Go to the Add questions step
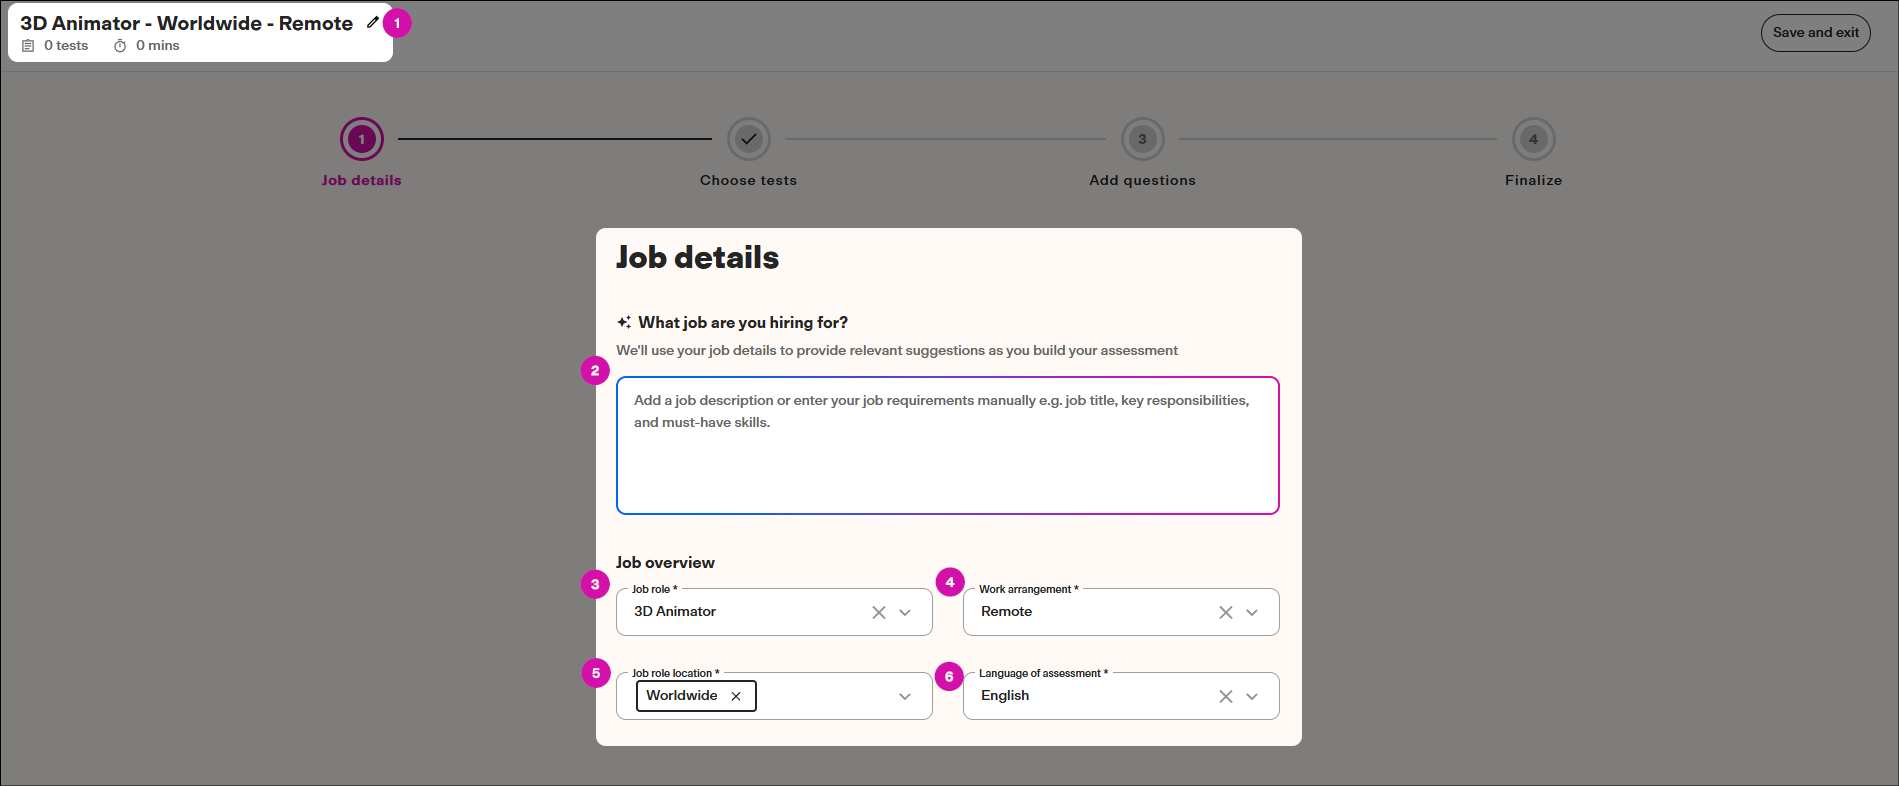This screenshot has height=786, width=1899. 1142,139
